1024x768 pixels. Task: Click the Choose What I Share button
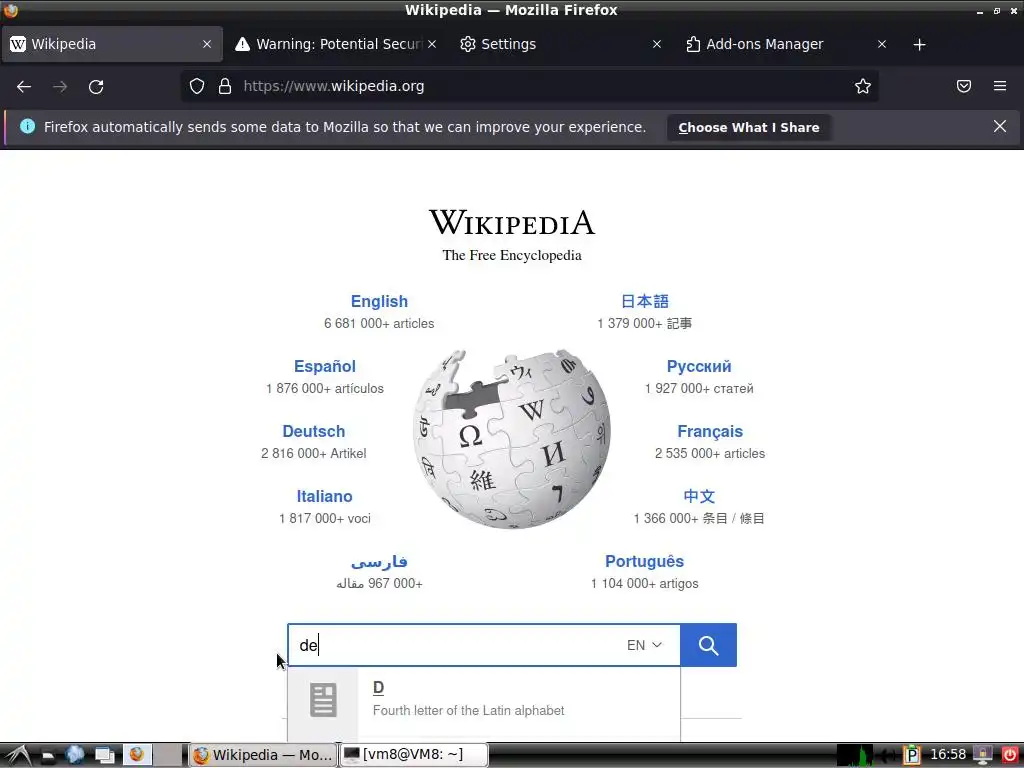pyautogui.click(x=748, y=127)
